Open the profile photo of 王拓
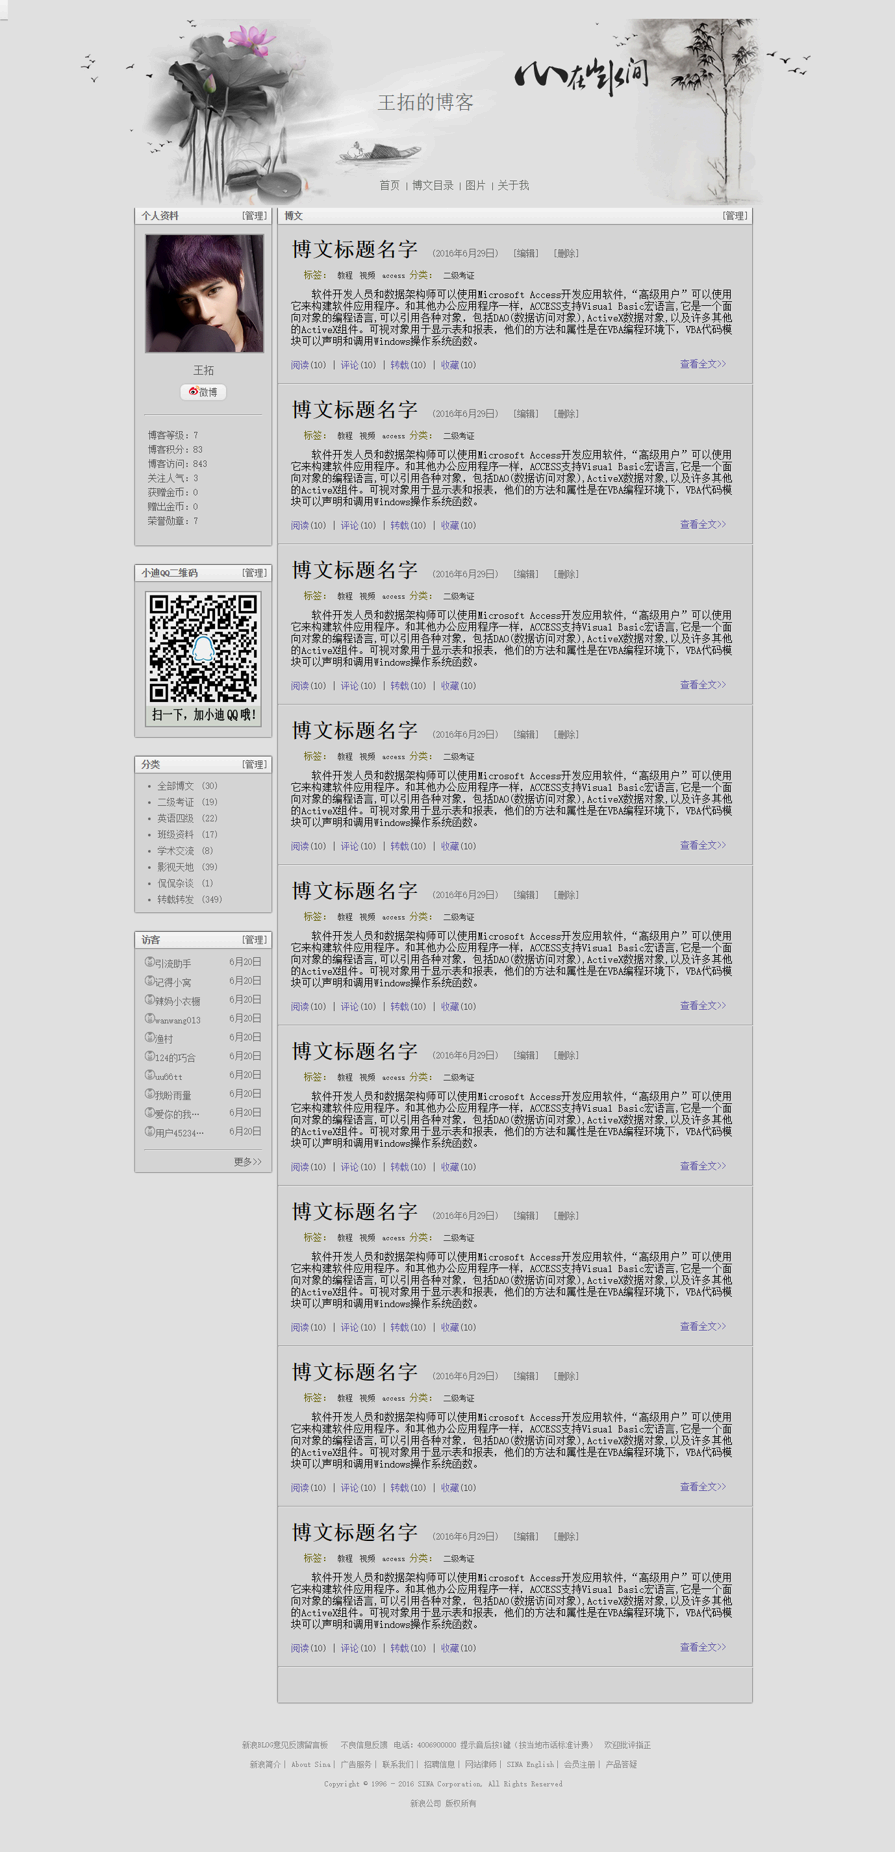The image size is (895, 1852). tap(204, 293)
